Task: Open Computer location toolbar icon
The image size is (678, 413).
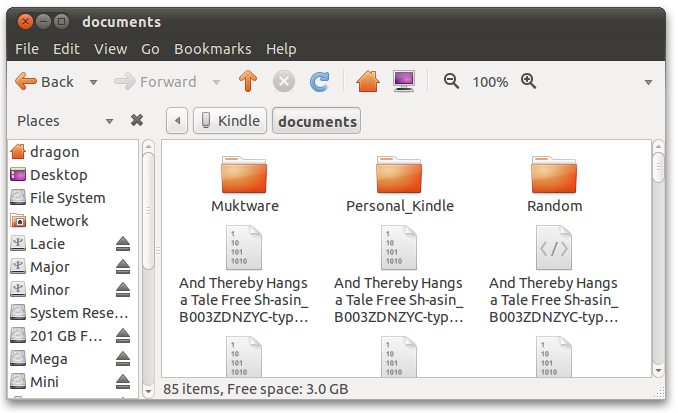Action: (404, 82)
